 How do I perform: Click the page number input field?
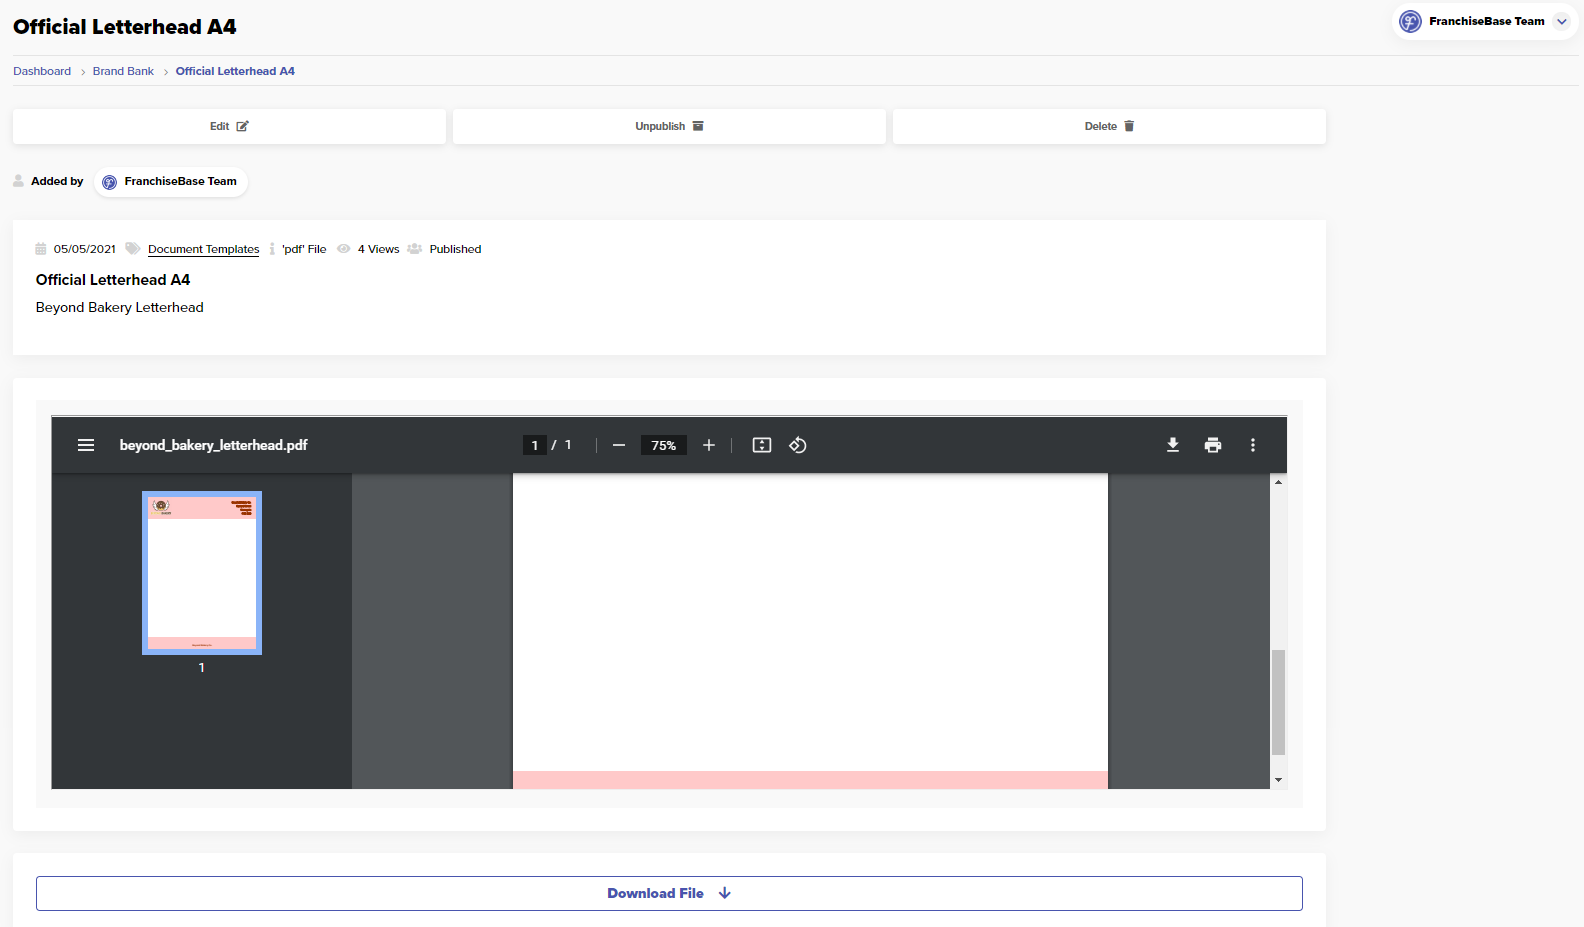(535, 445)
